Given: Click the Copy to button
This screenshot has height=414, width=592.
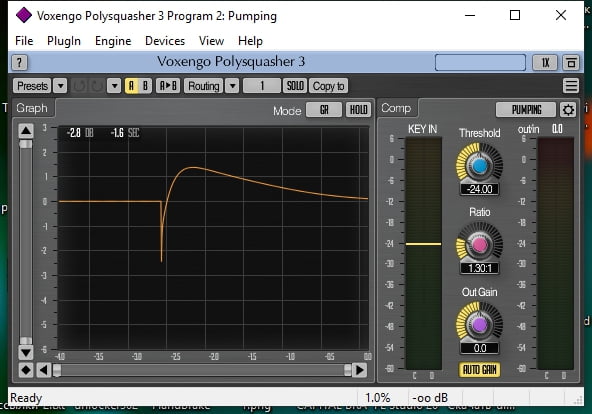Looking at the screenshot, I should coord(328,86).
